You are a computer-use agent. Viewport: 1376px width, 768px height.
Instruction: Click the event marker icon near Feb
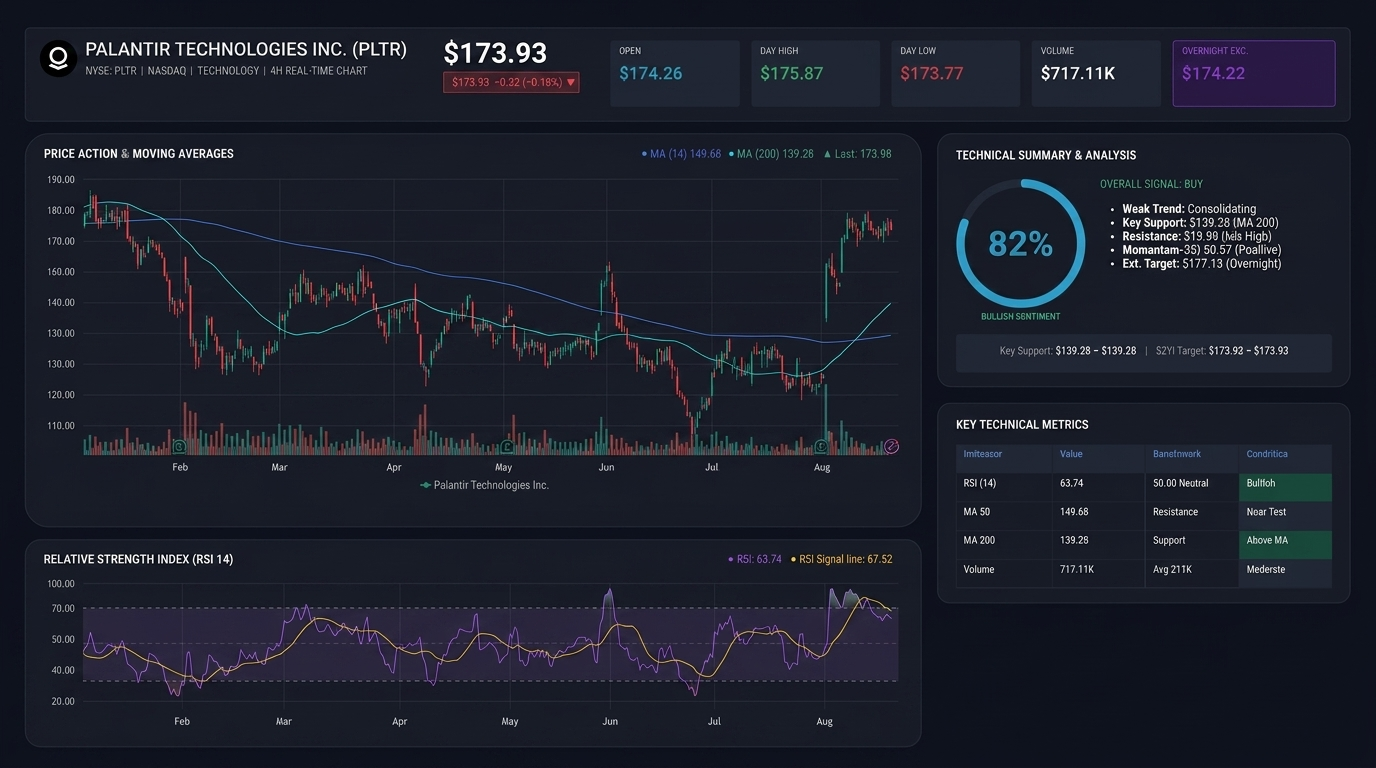pos(179,447)
